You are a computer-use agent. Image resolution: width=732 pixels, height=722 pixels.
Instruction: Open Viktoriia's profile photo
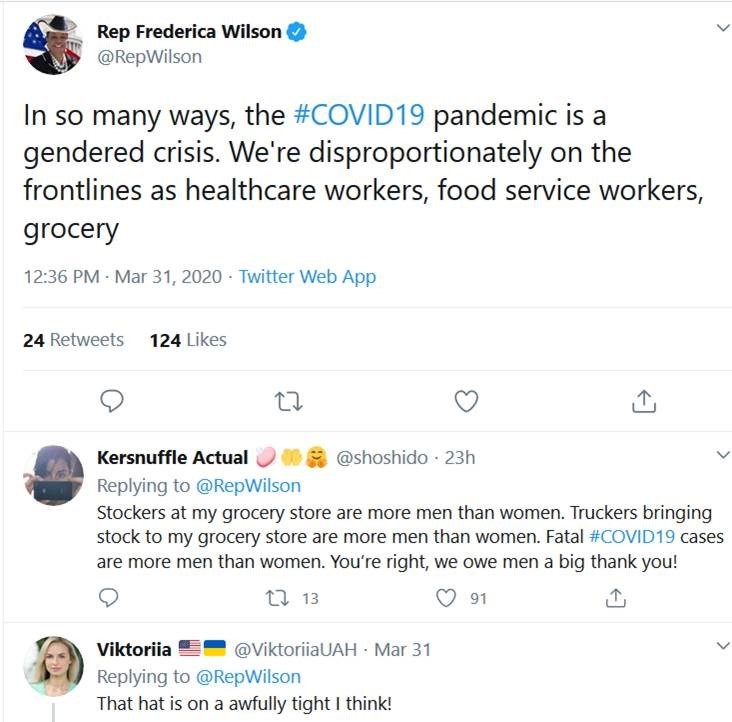coord(52,667)
